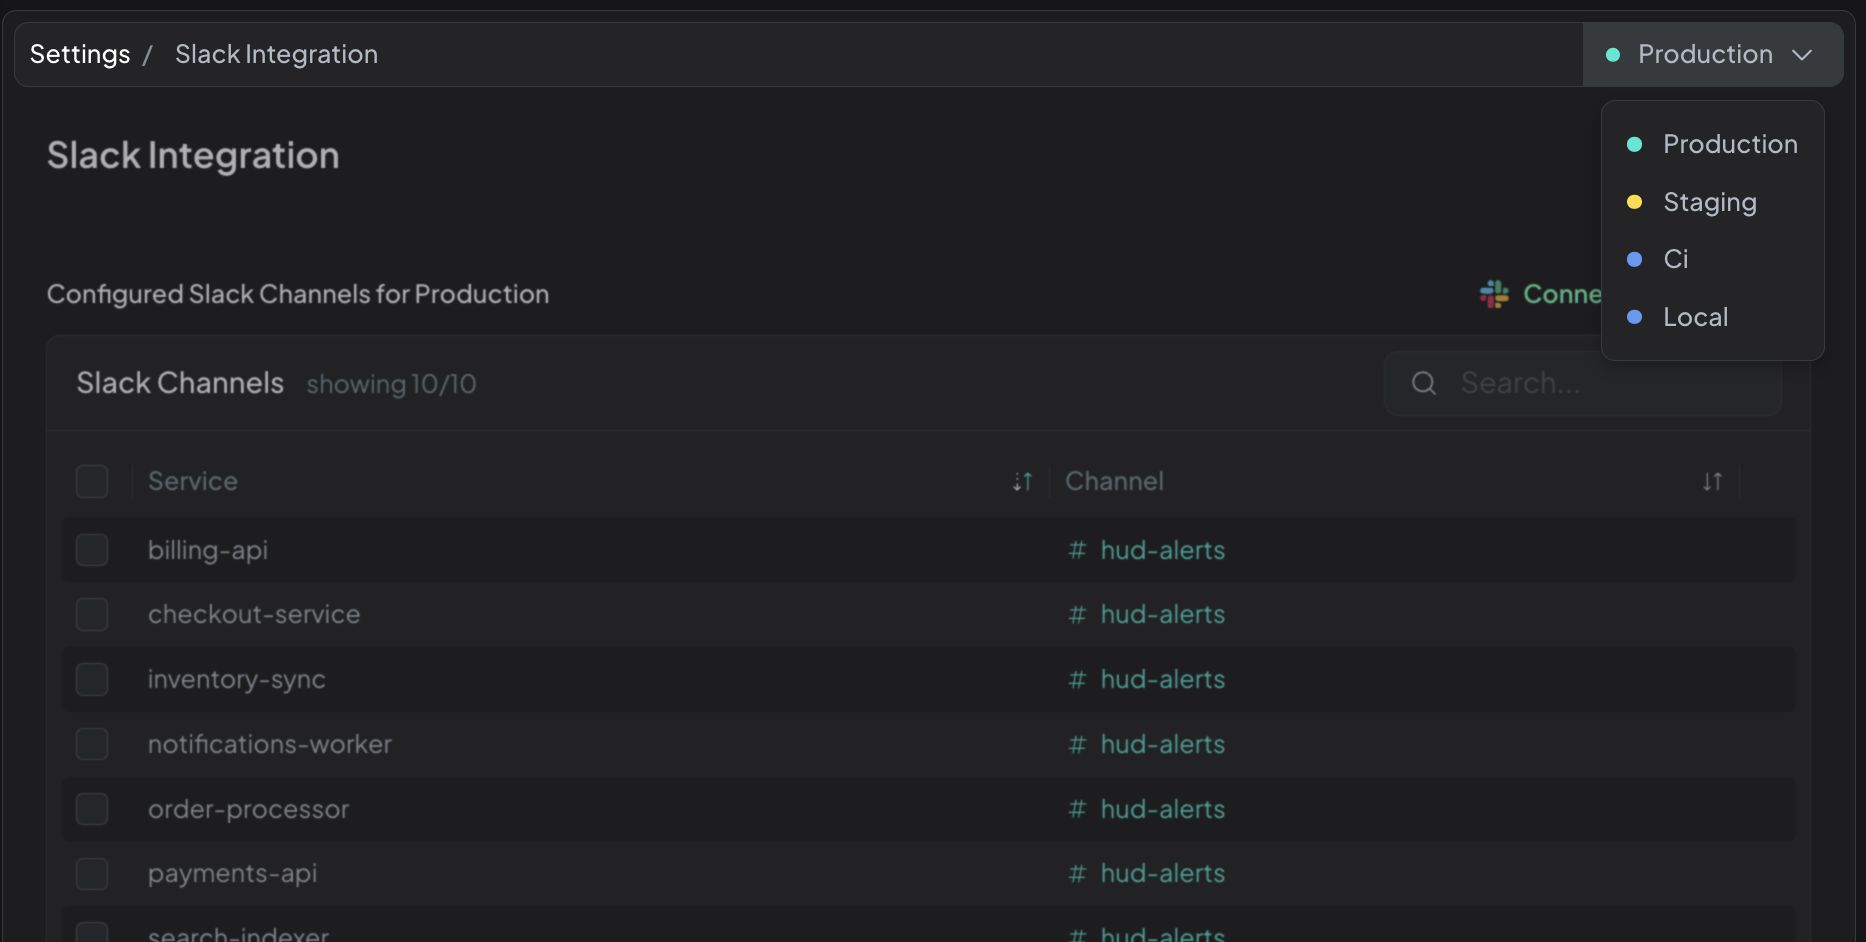This screenshot has height=942, width=1866.
Task: Sort the Channel column using its sort arrows
Action: (x=1712, y=481)
